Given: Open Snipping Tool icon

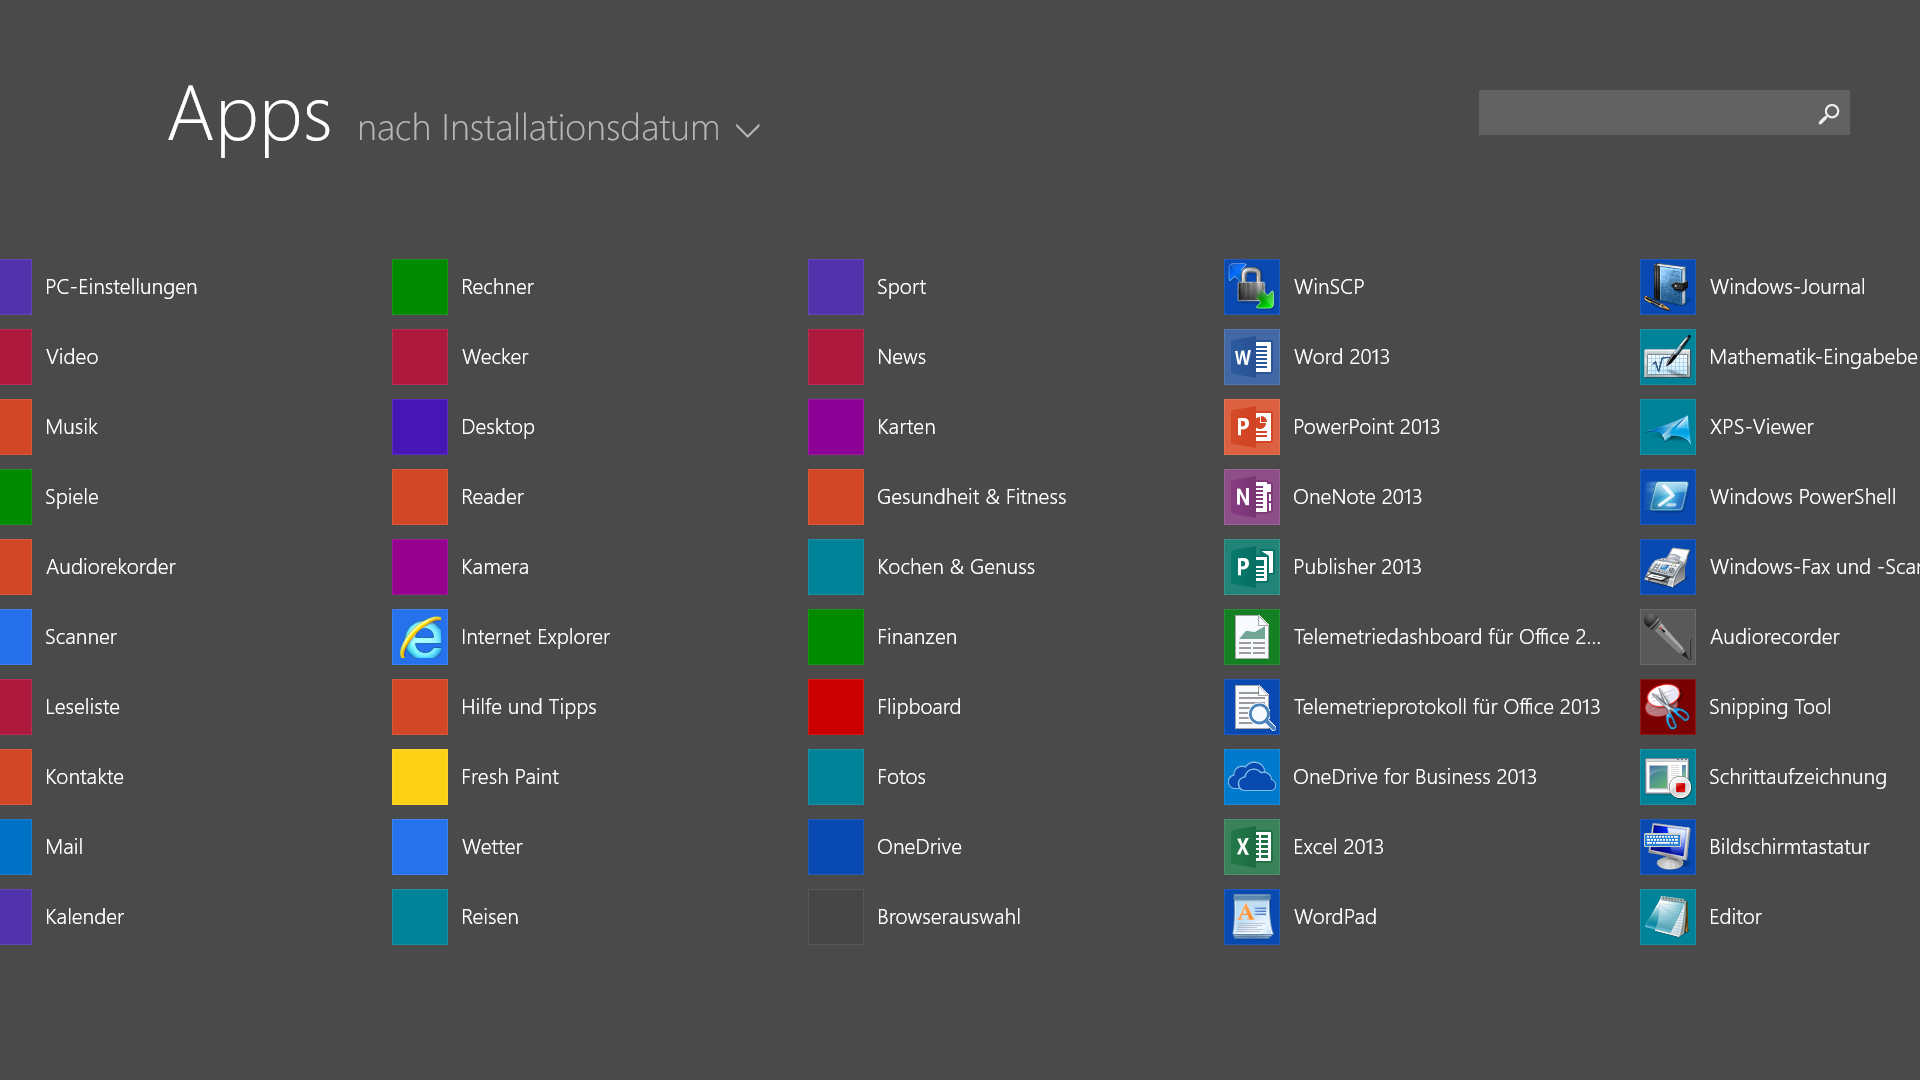Looking at the screenshot, I should 1667,707.
